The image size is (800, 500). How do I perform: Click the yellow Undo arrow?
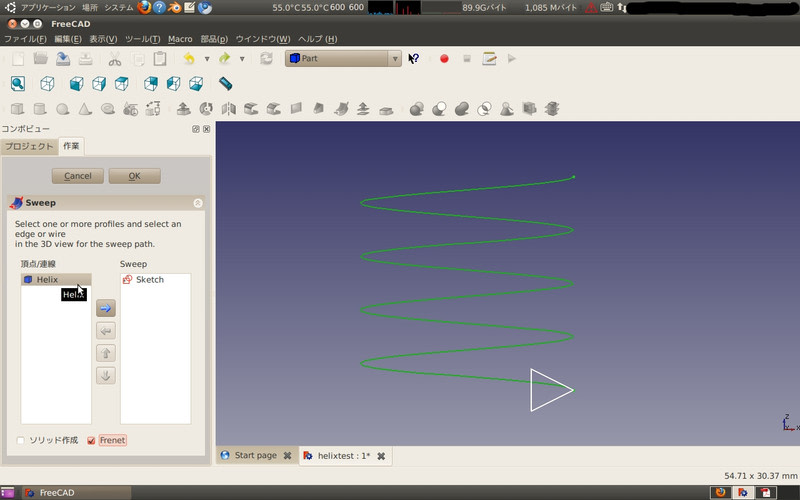coord(189,59)
